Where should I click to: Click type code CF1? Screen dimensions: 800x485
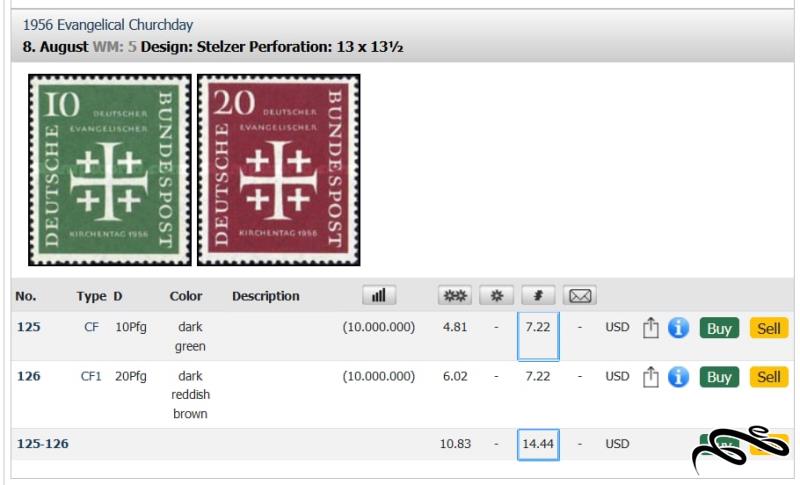click(91, 376)
